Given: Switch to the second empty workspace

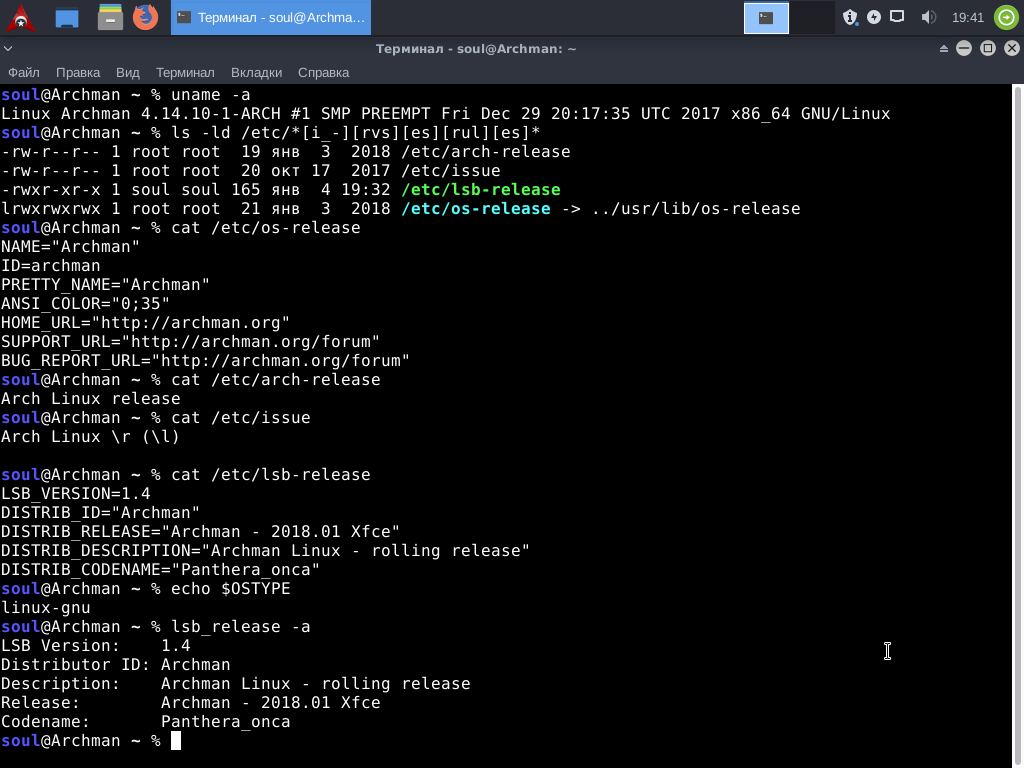Looking at the screenshot, I should [812, 18].
